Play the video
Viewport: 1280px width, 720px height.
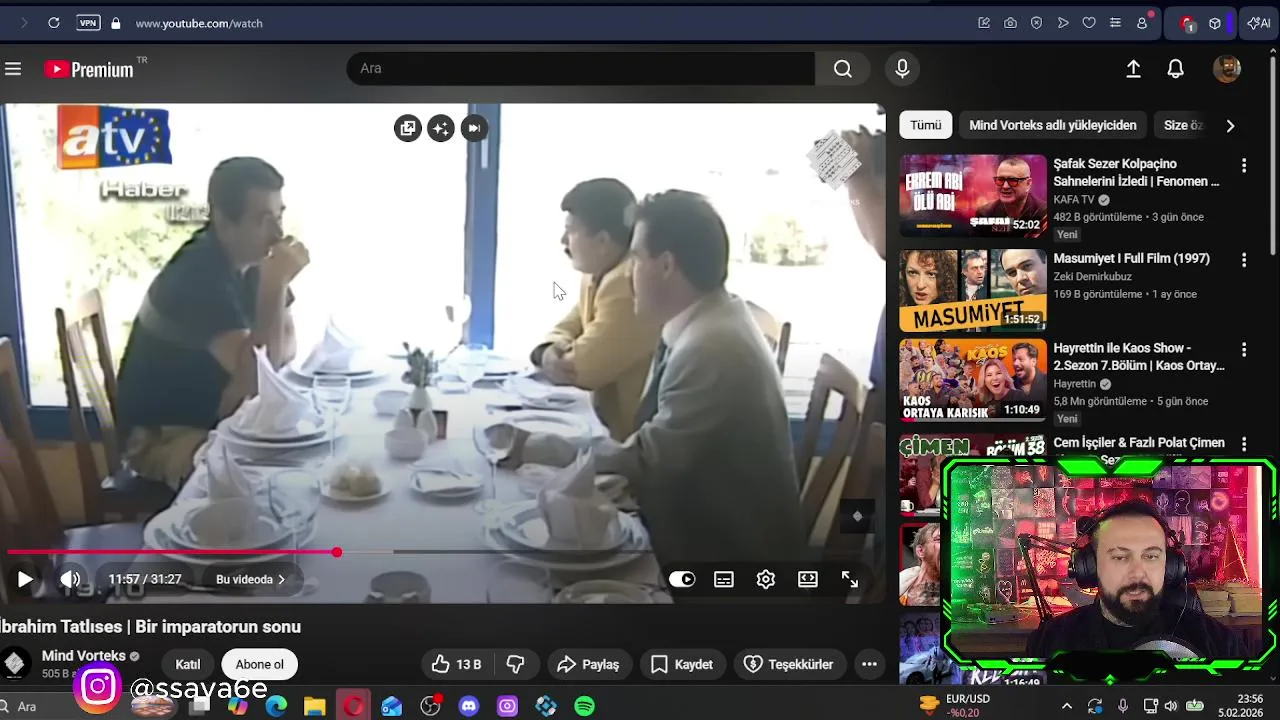(25, 579)
